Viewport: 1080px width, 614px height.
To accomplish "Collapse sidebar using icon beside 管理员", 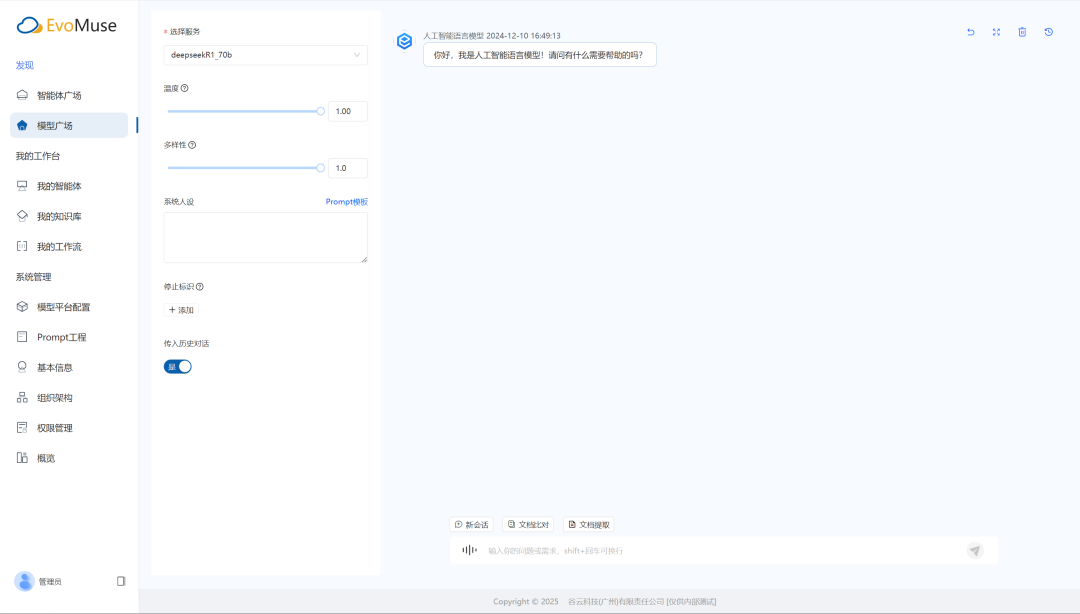I will (121, 581).
